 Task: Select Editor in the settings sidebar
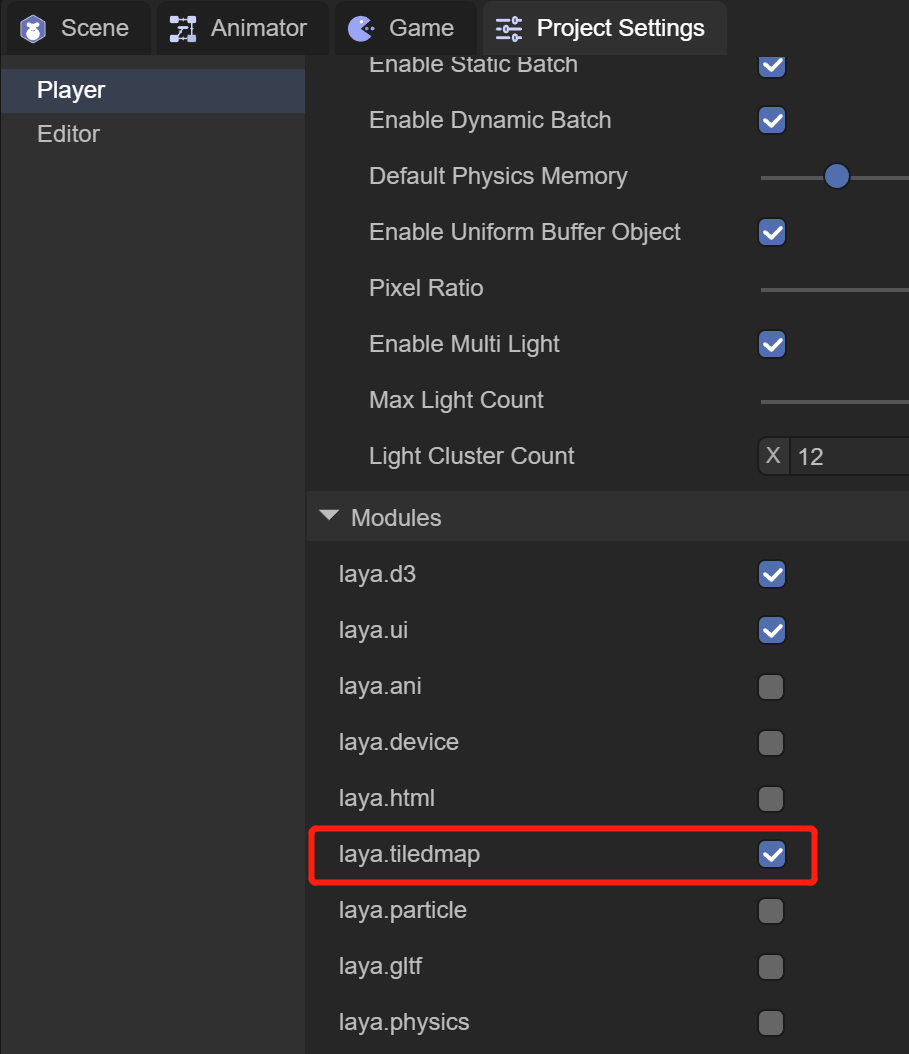(x=68, y=134)
